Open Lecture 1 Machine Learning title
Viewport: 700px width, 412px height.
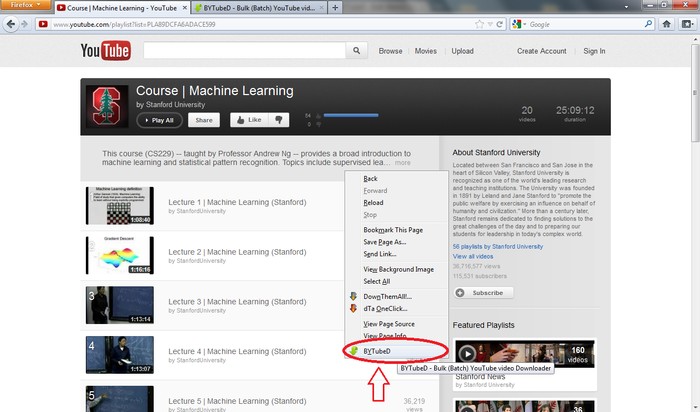pyautogui.click(x=237, y=202)
